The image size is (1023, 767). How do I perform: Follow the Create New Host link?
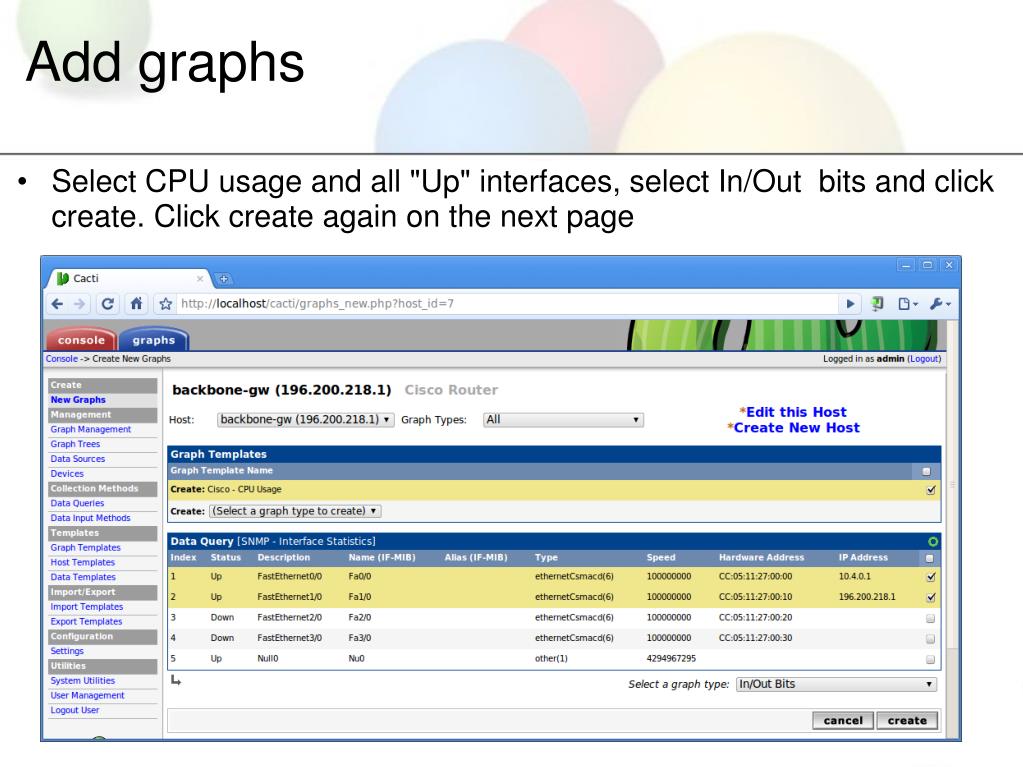pos(797,428)
